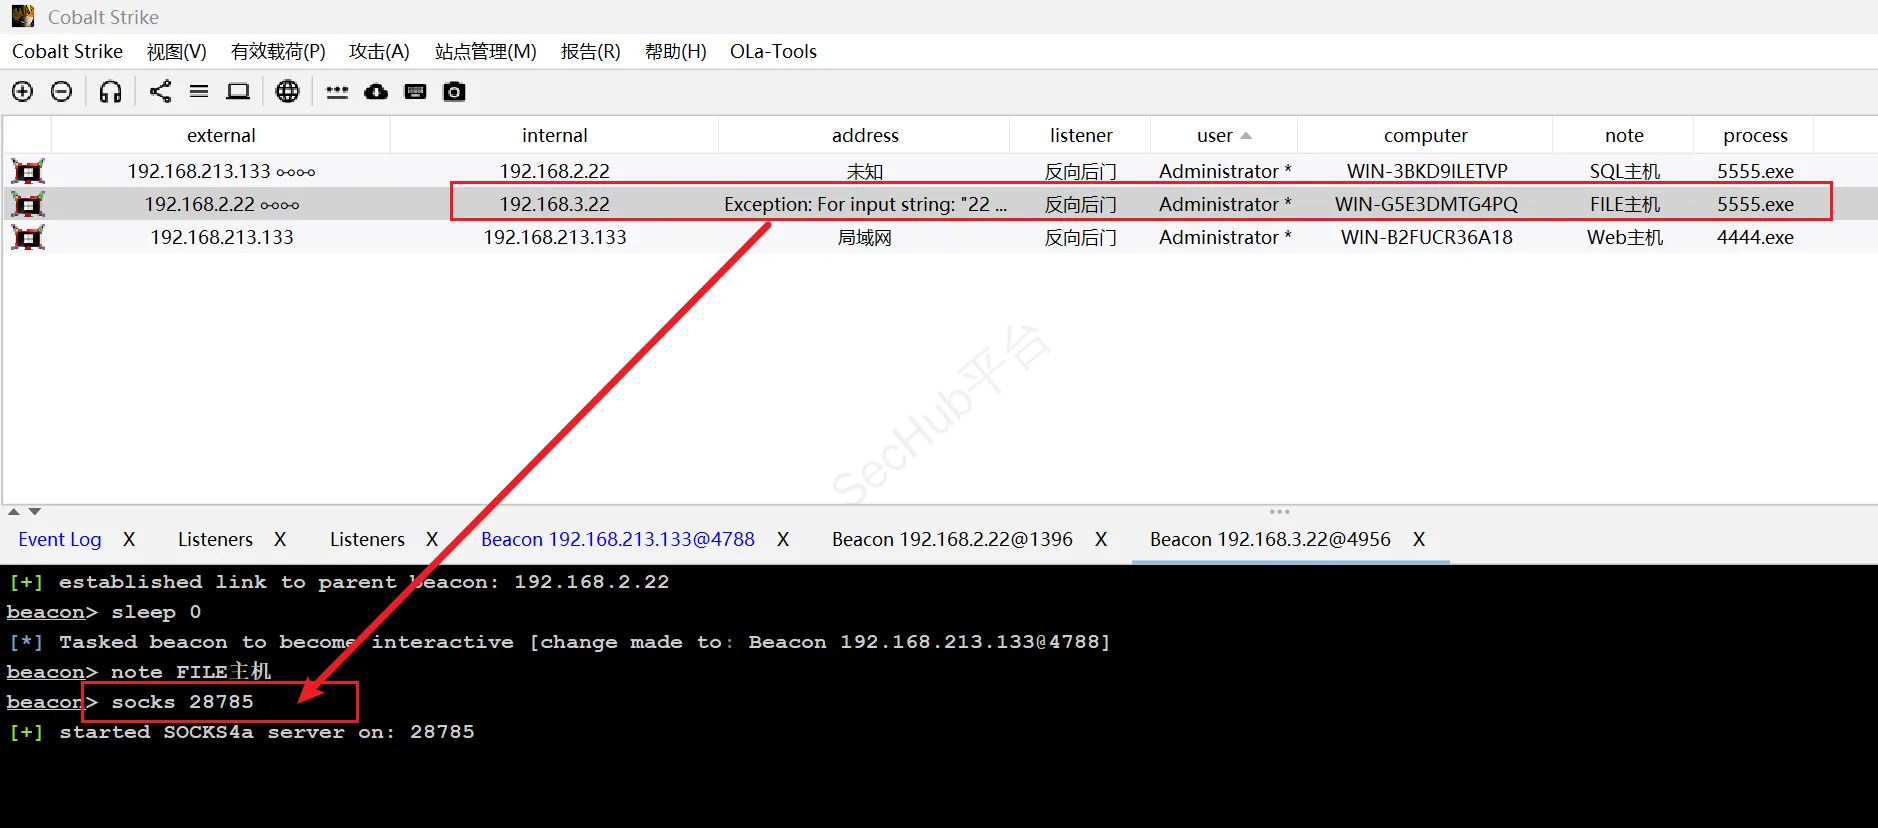Switch to the Event Log tab
The width and height of the screenshot is (1878, 828).
[60, 539]
